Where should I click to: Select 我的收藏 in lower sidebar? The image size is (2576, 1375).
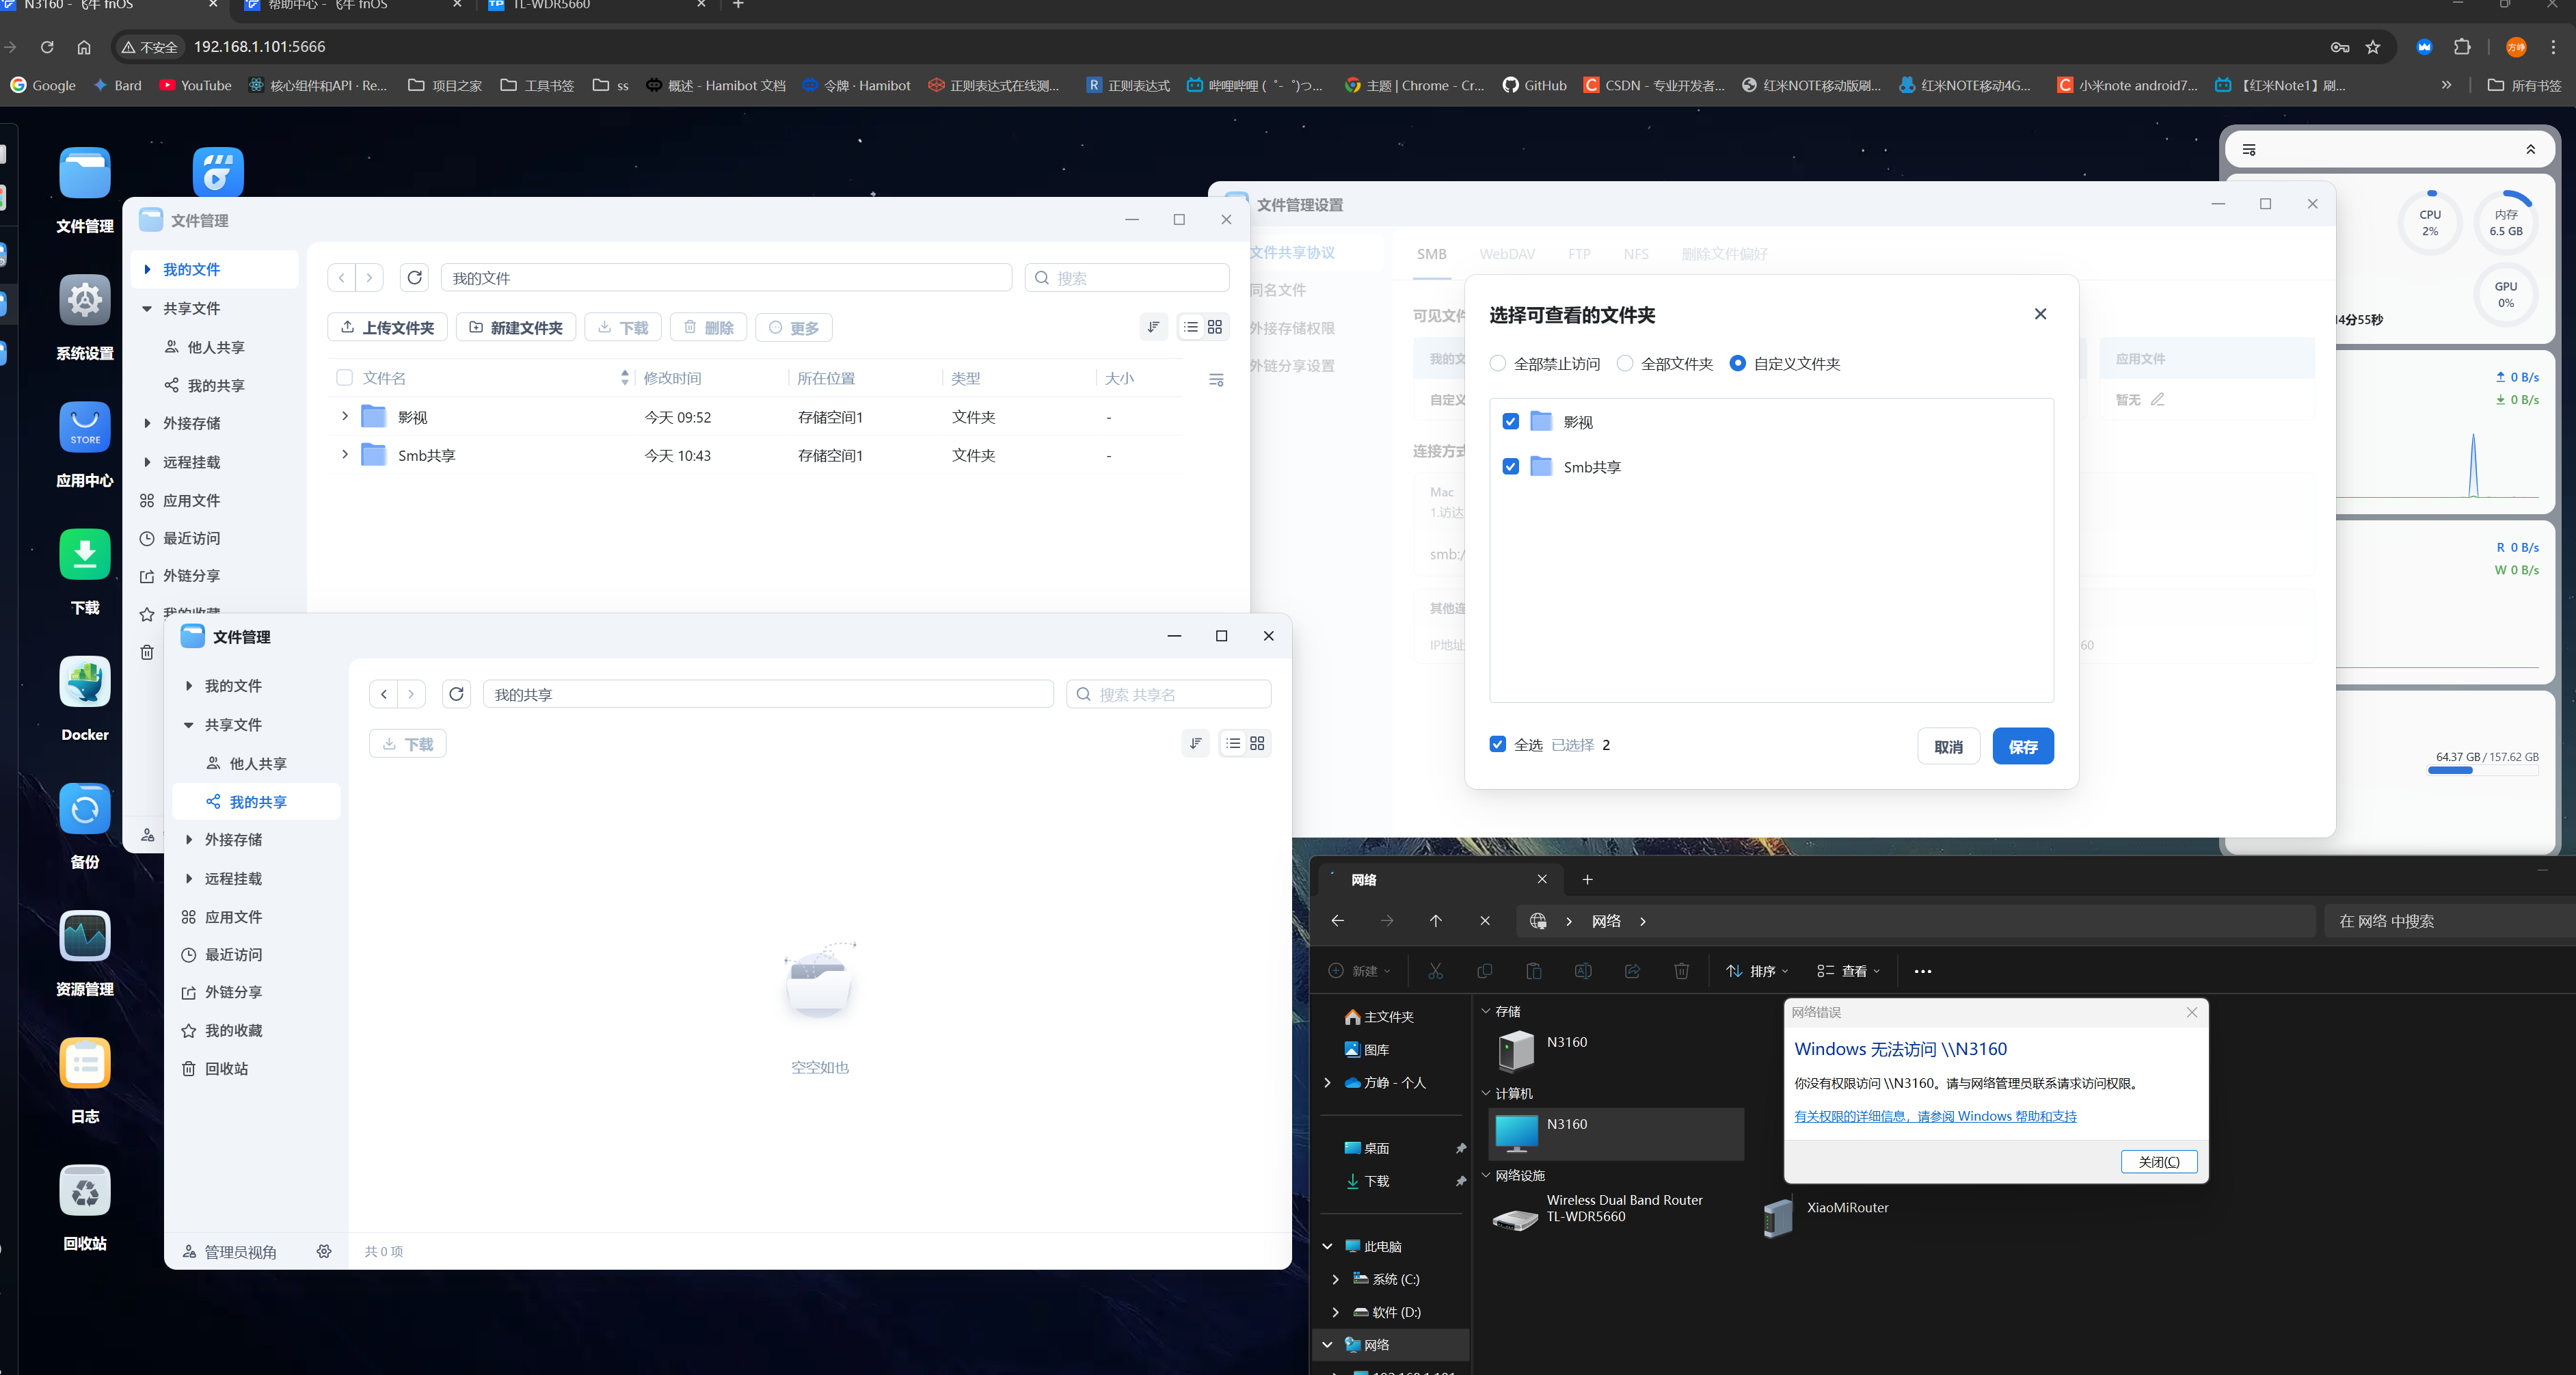point(233,1030)
